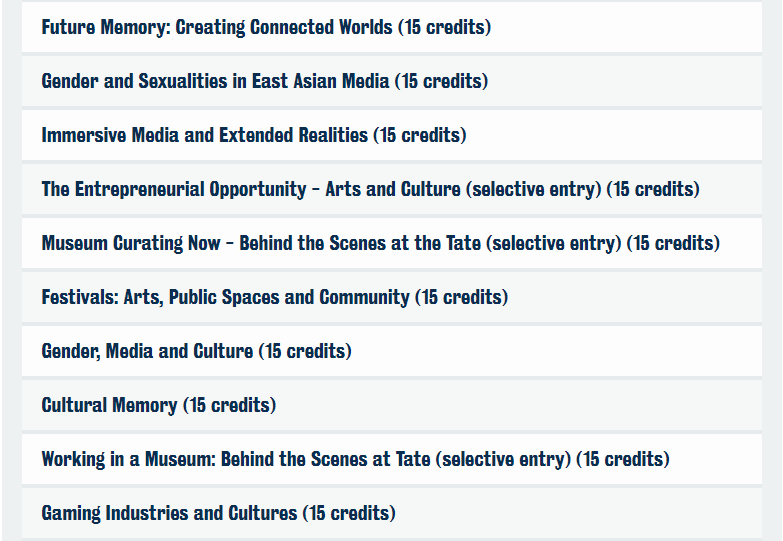Click the Cultural Memory (15 credits) title
783x541 pixels.
[159, 405]
